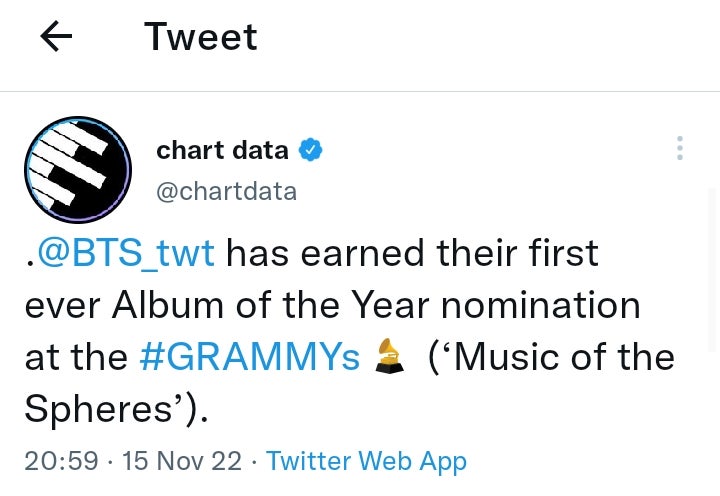Click the word Spheres in the tweet
The image size is (720, 496).
[100, 409]
